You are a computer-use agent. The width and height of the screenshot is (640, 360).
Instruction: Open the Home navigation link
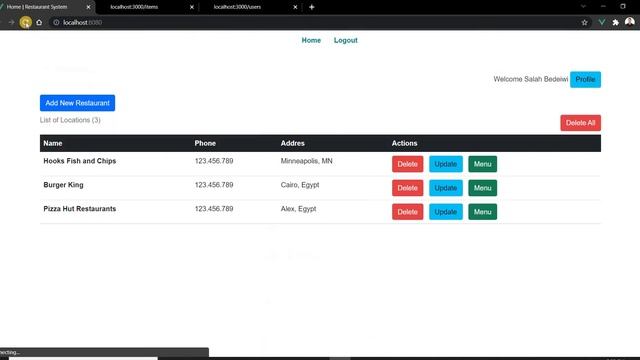[x=311, y=40]
